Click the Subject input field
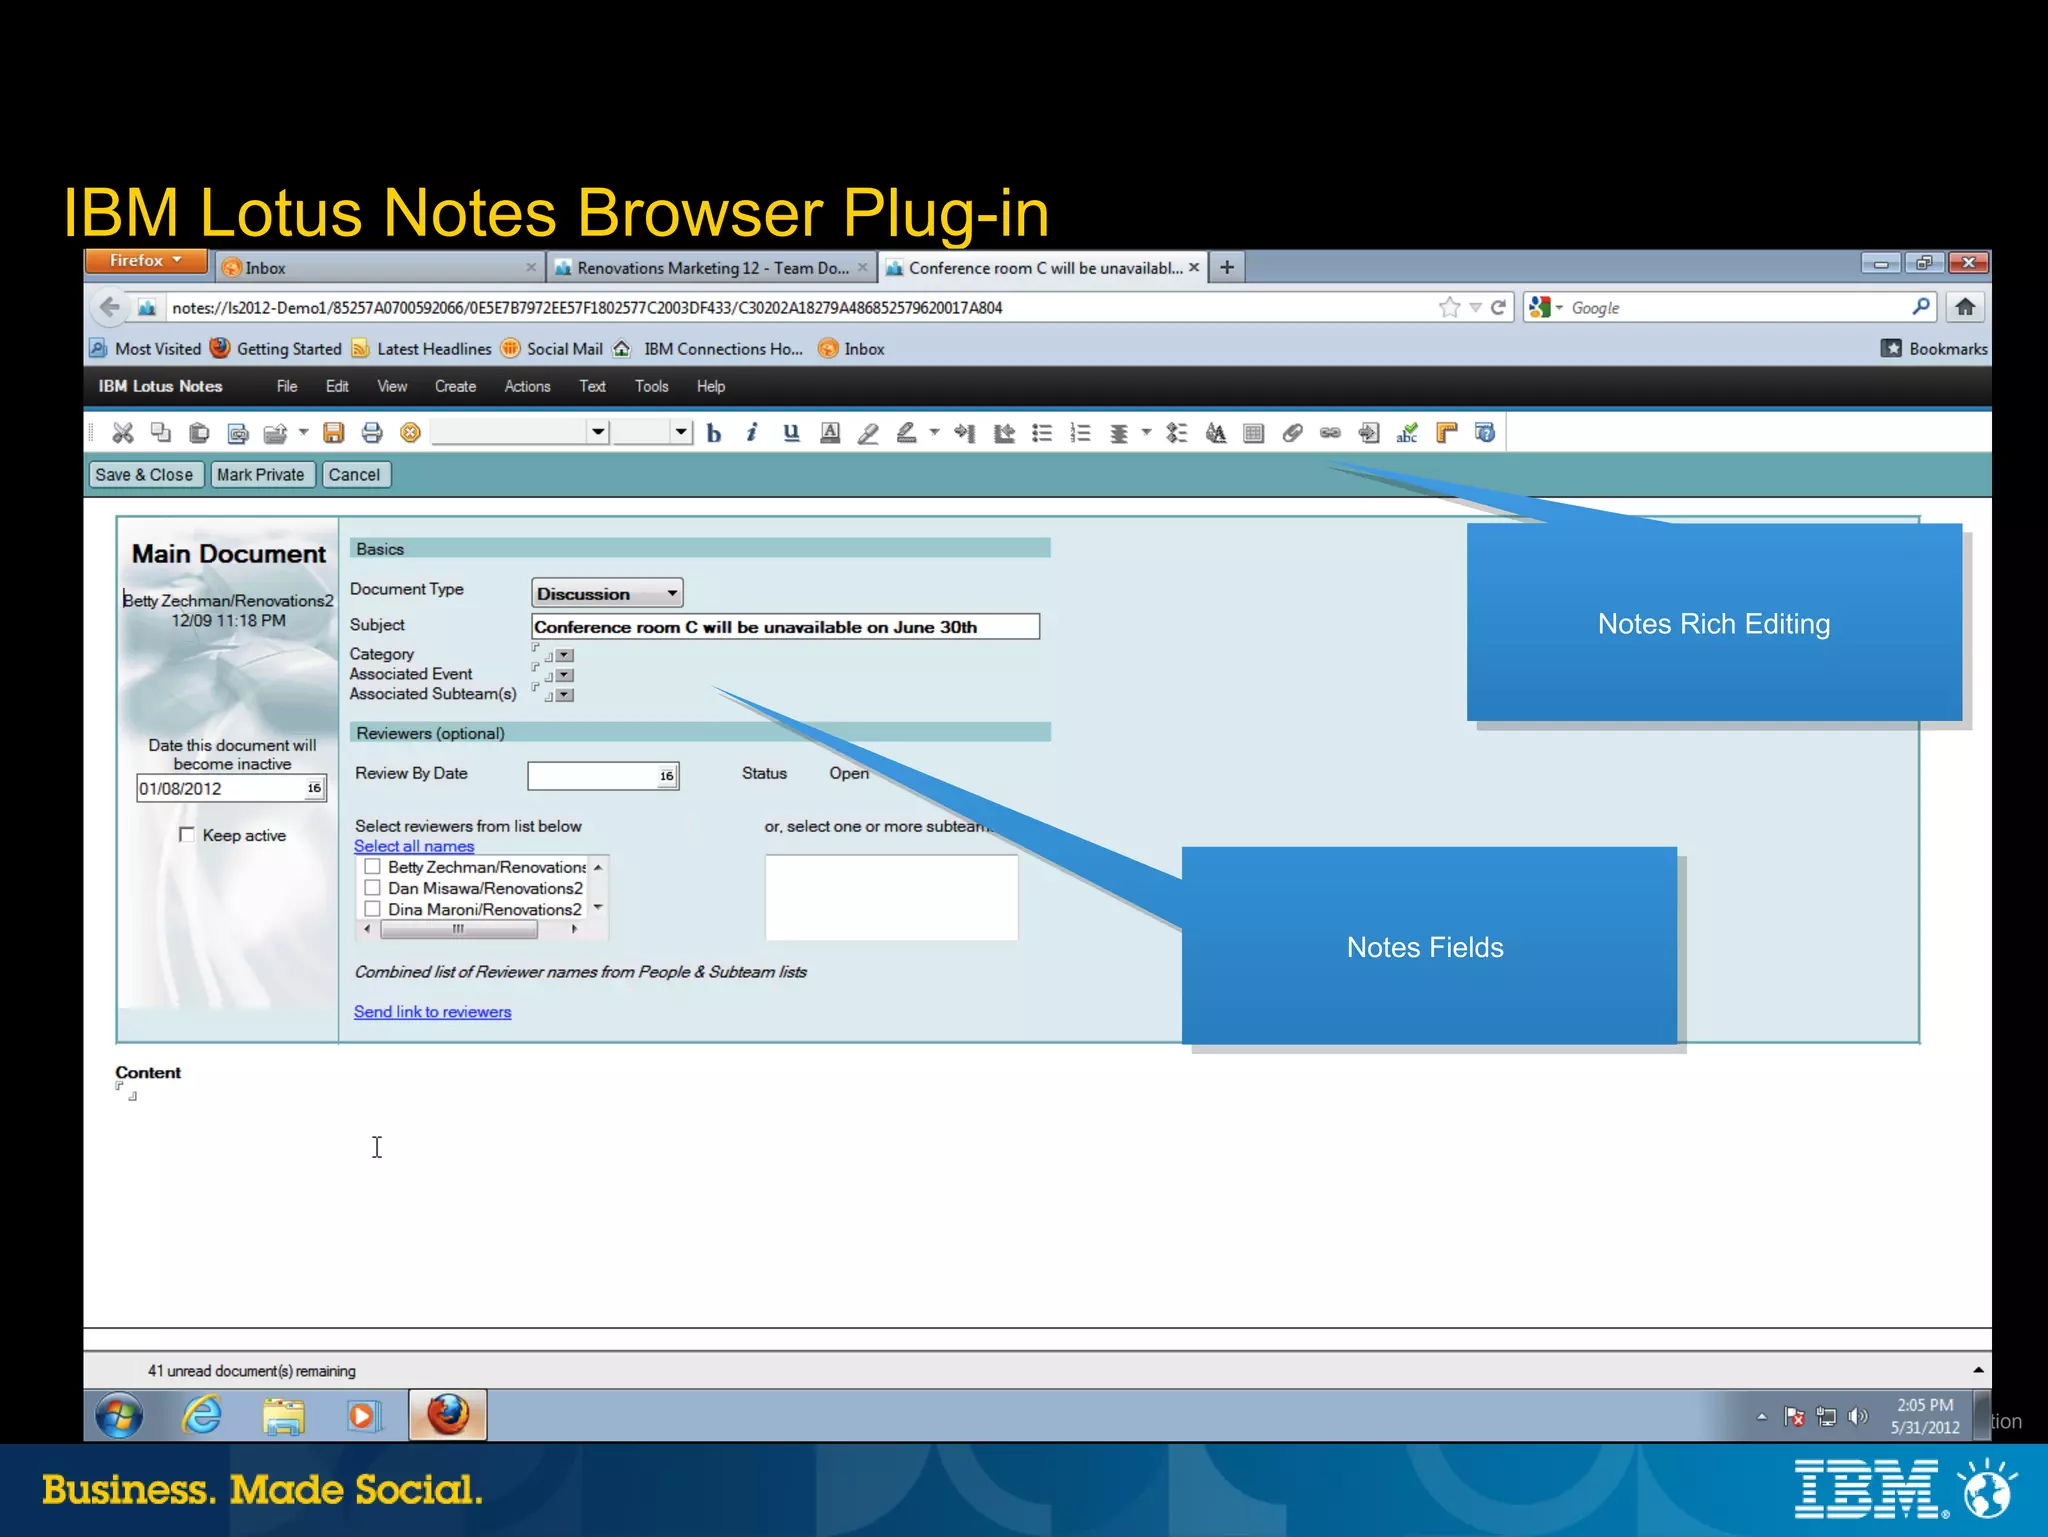 pyautogui.click(x=785, y=627)
